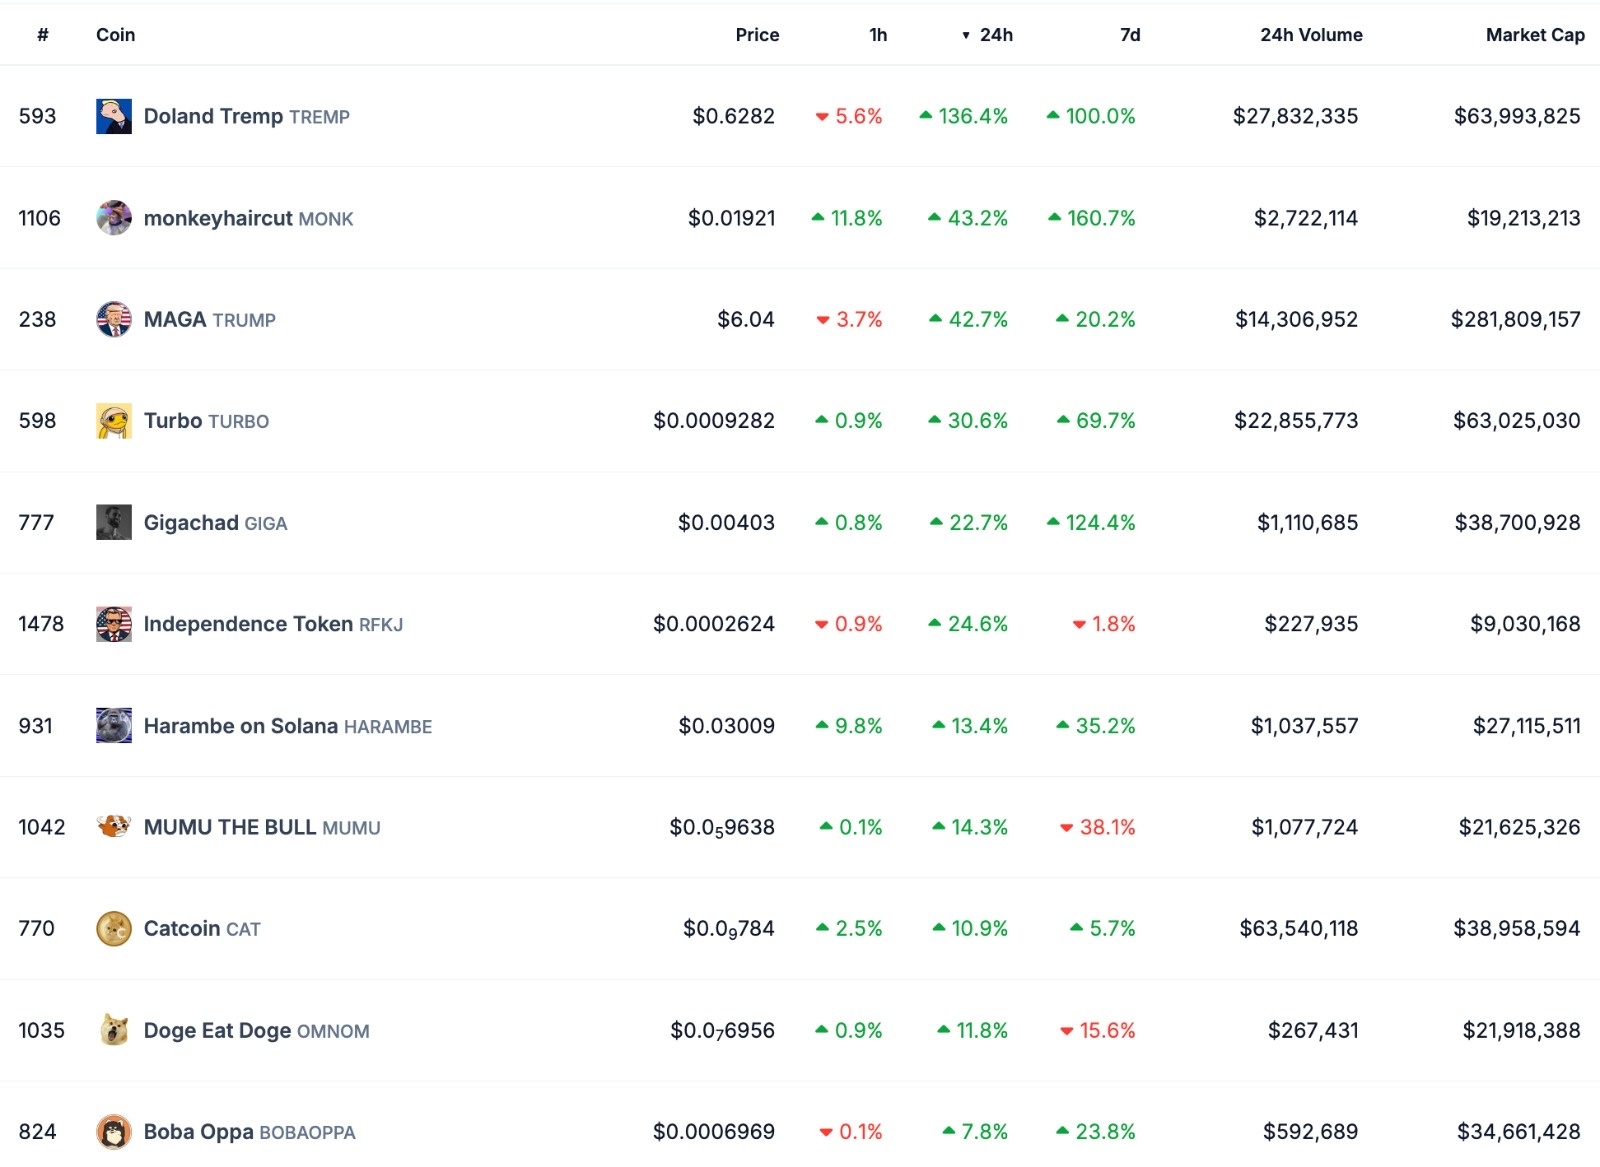The height and width of the screenshot is (1167, 1600).
Task: Sort by the Market Cap column header
Action: [x=1534, y=35]
